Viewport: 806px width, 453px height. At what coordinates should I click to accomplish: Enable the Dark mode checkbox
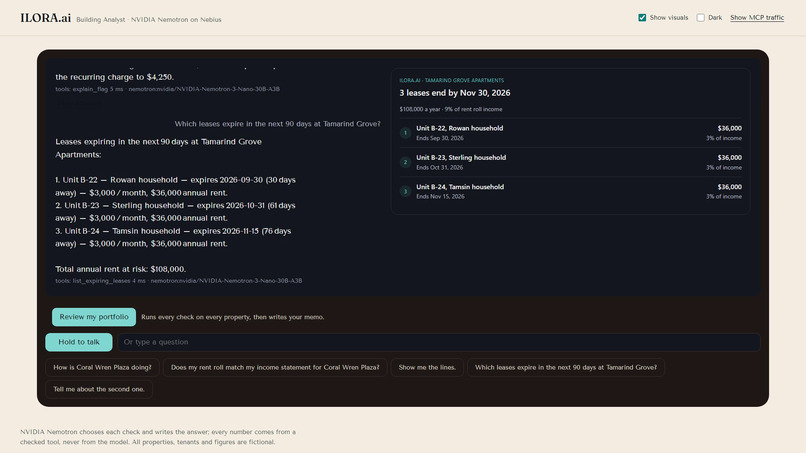701,17
